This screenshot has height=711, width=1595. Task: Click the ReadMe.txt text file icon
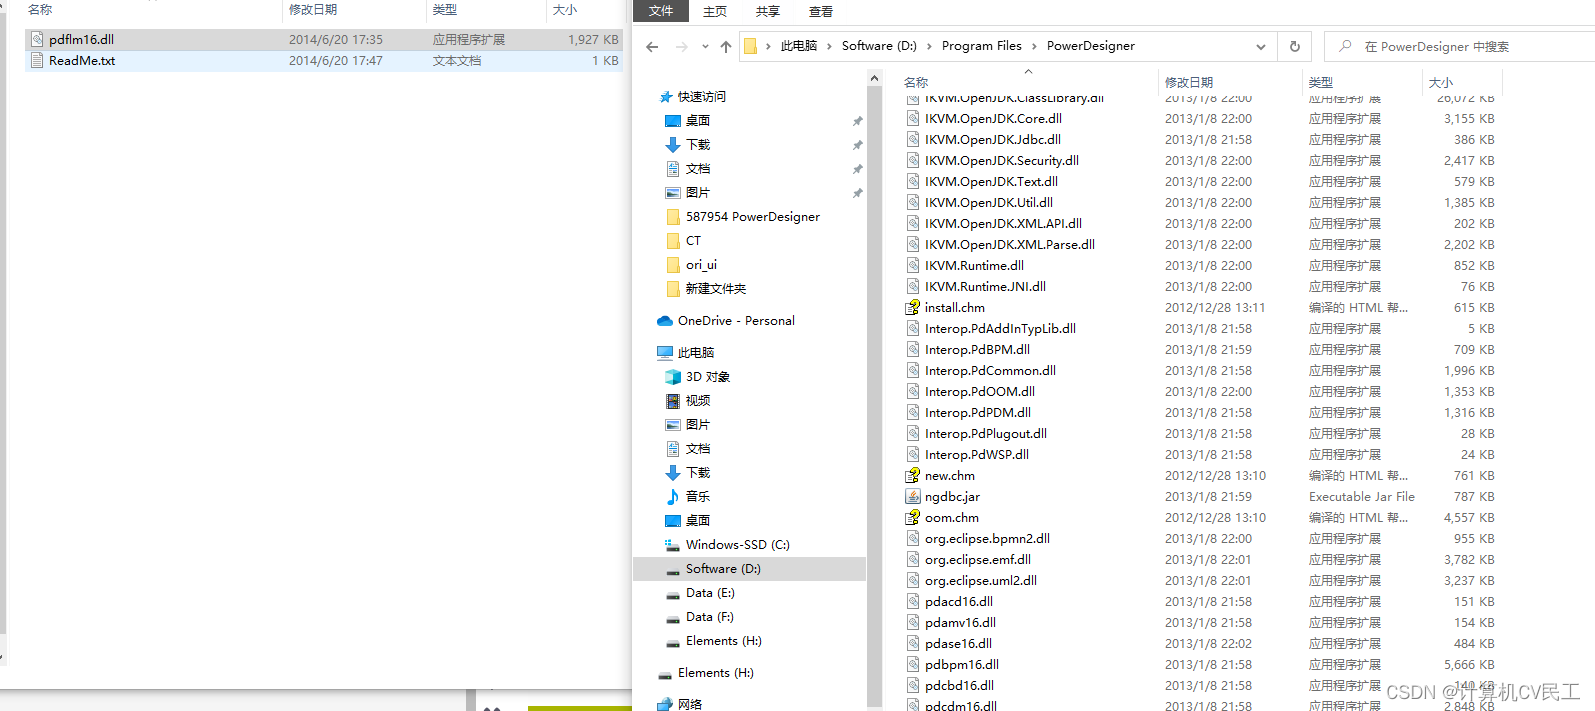click(37, 61)
